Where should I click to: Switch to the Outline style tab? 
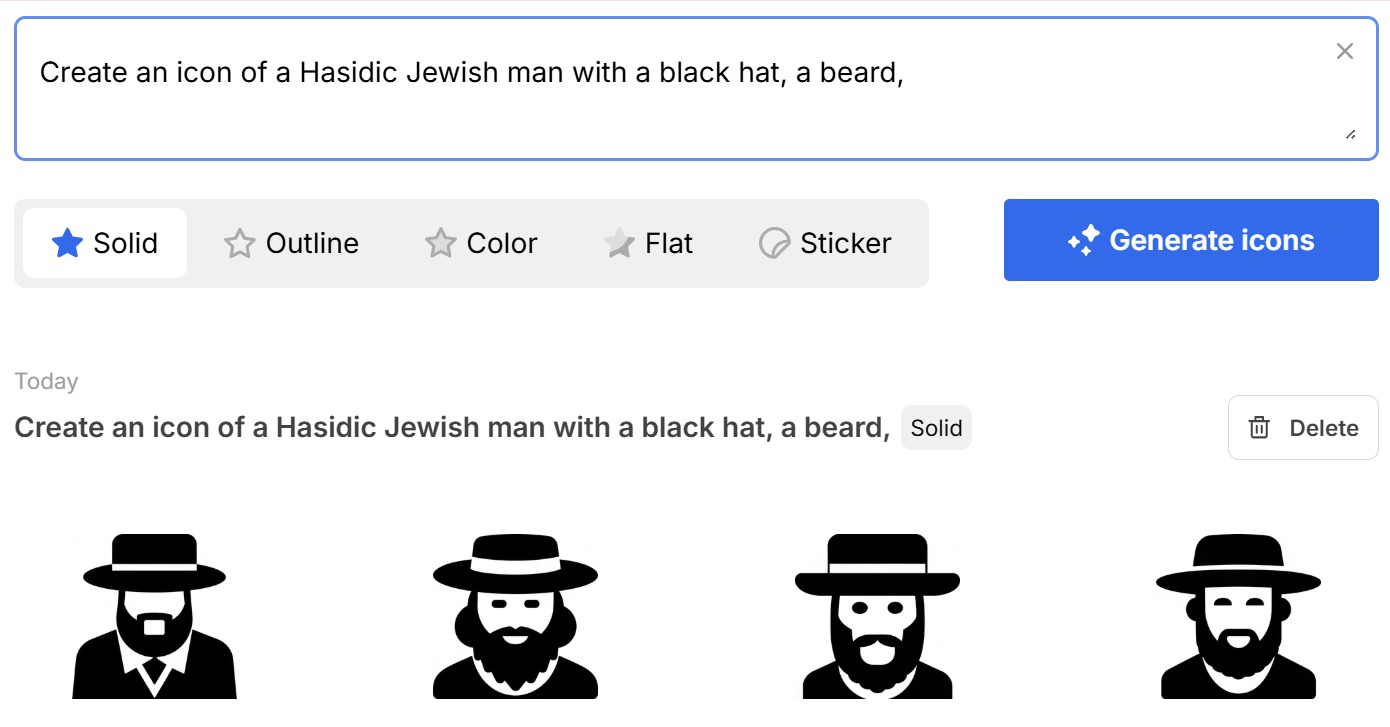(291, 243)
